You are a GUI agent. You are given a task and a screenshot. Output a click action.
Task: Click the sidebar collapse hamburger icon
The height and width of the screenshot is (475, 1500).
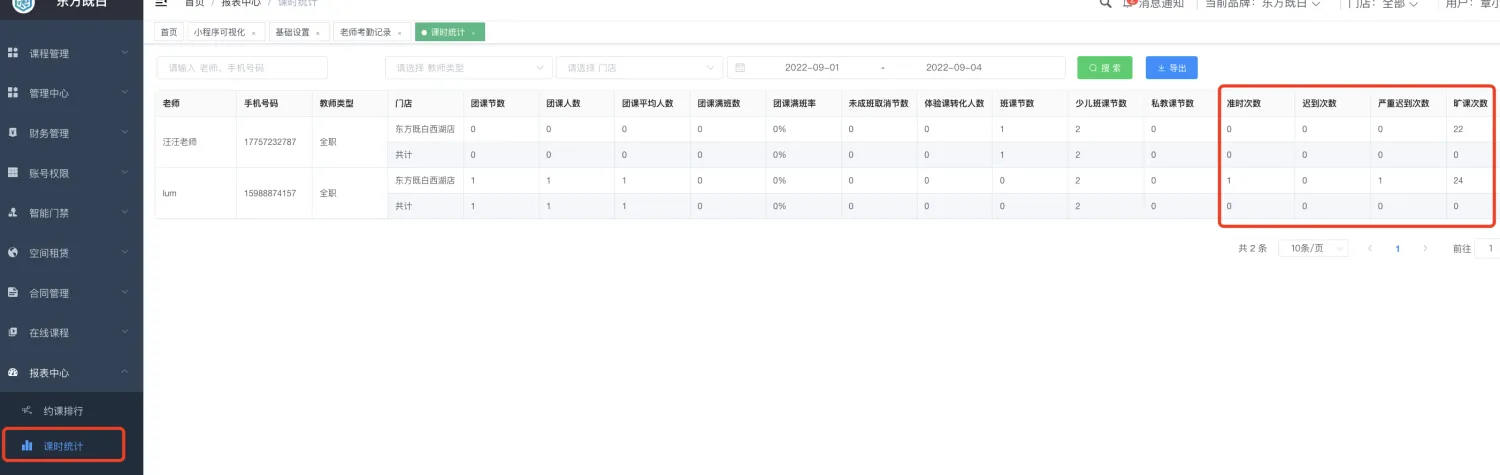161,3
